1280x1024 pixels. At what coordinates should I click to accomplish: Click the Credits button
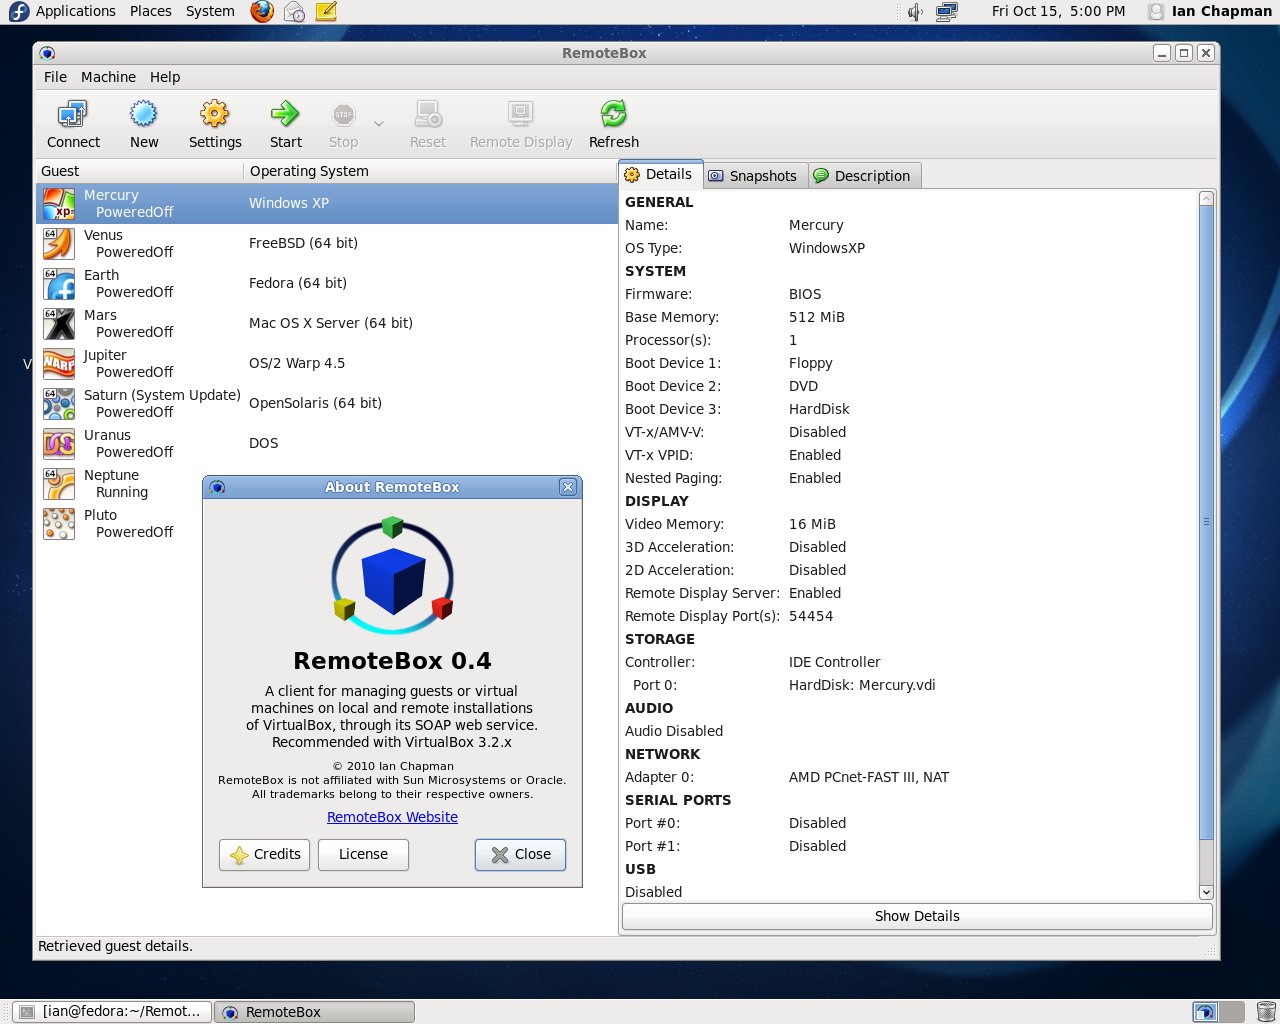click(x=265, y=854)
